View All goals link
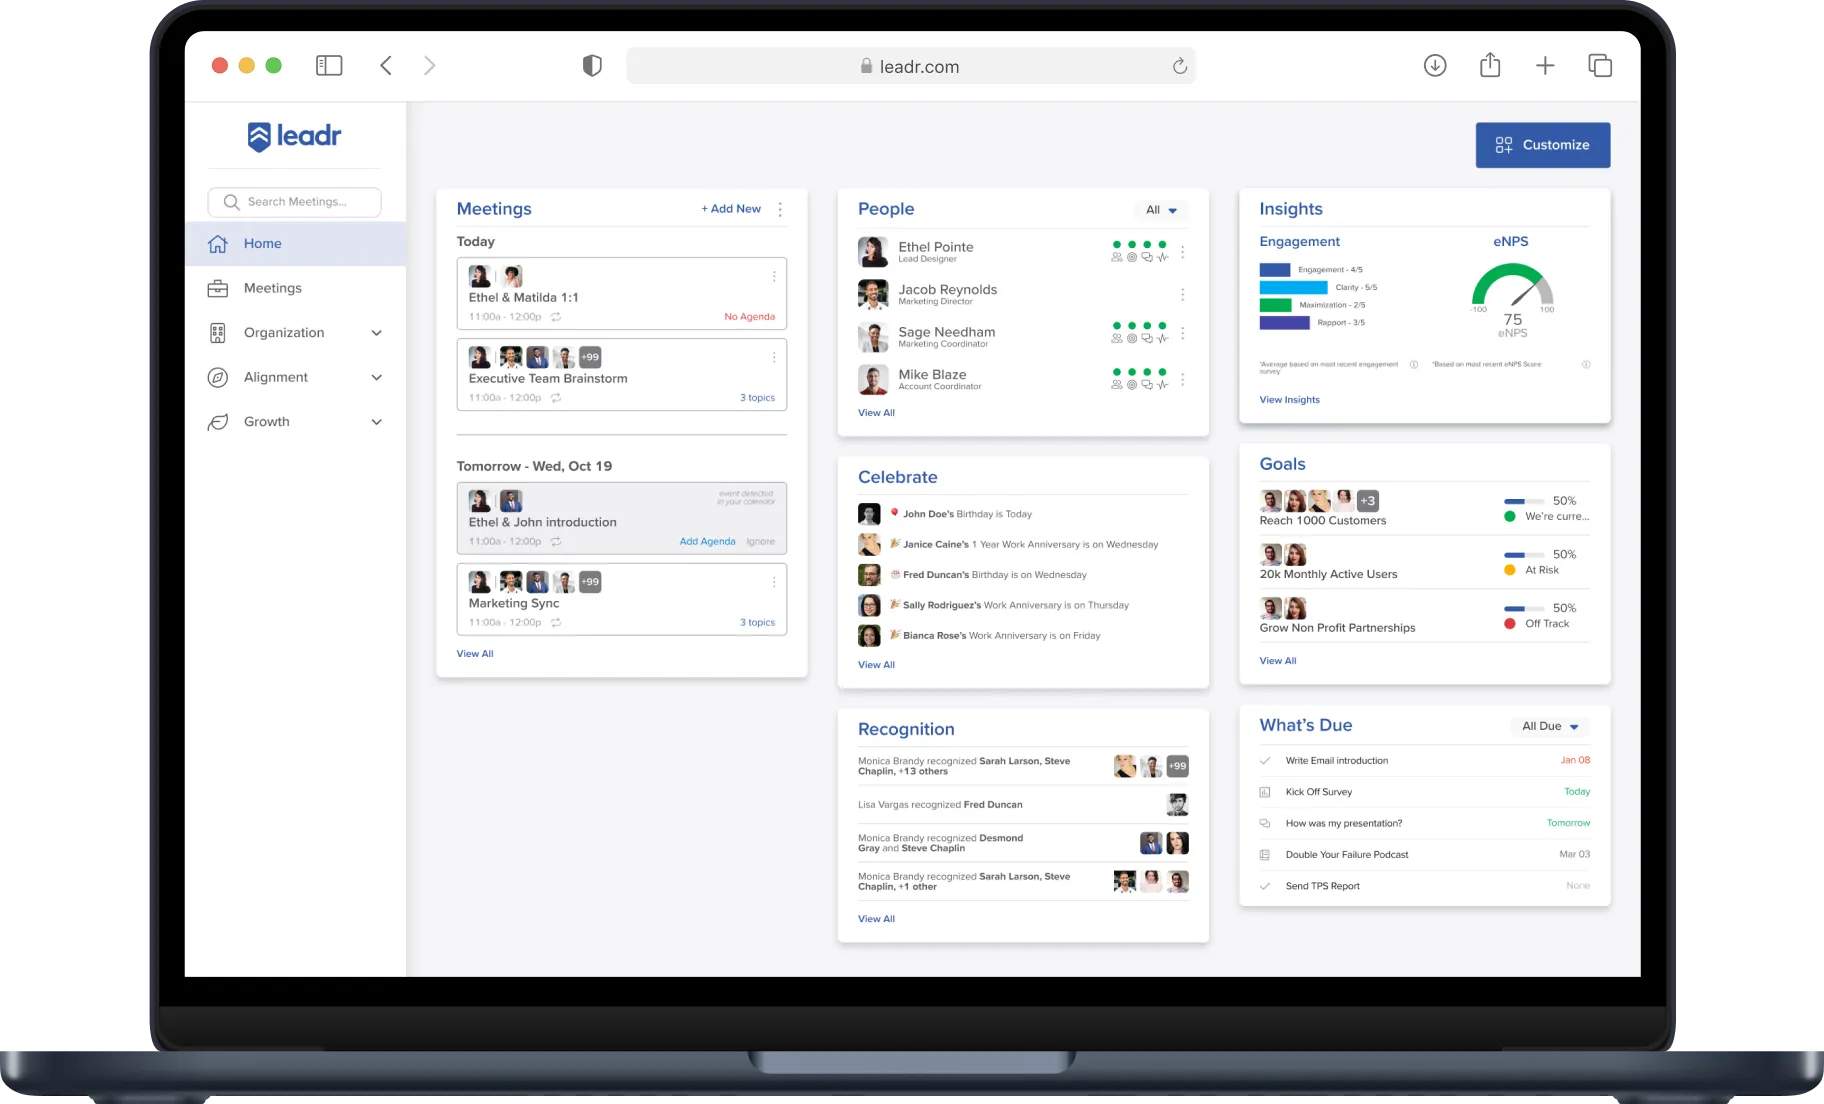Image resolution: width=1824 pixels, height=1104 pixels. pos(1278,661)
